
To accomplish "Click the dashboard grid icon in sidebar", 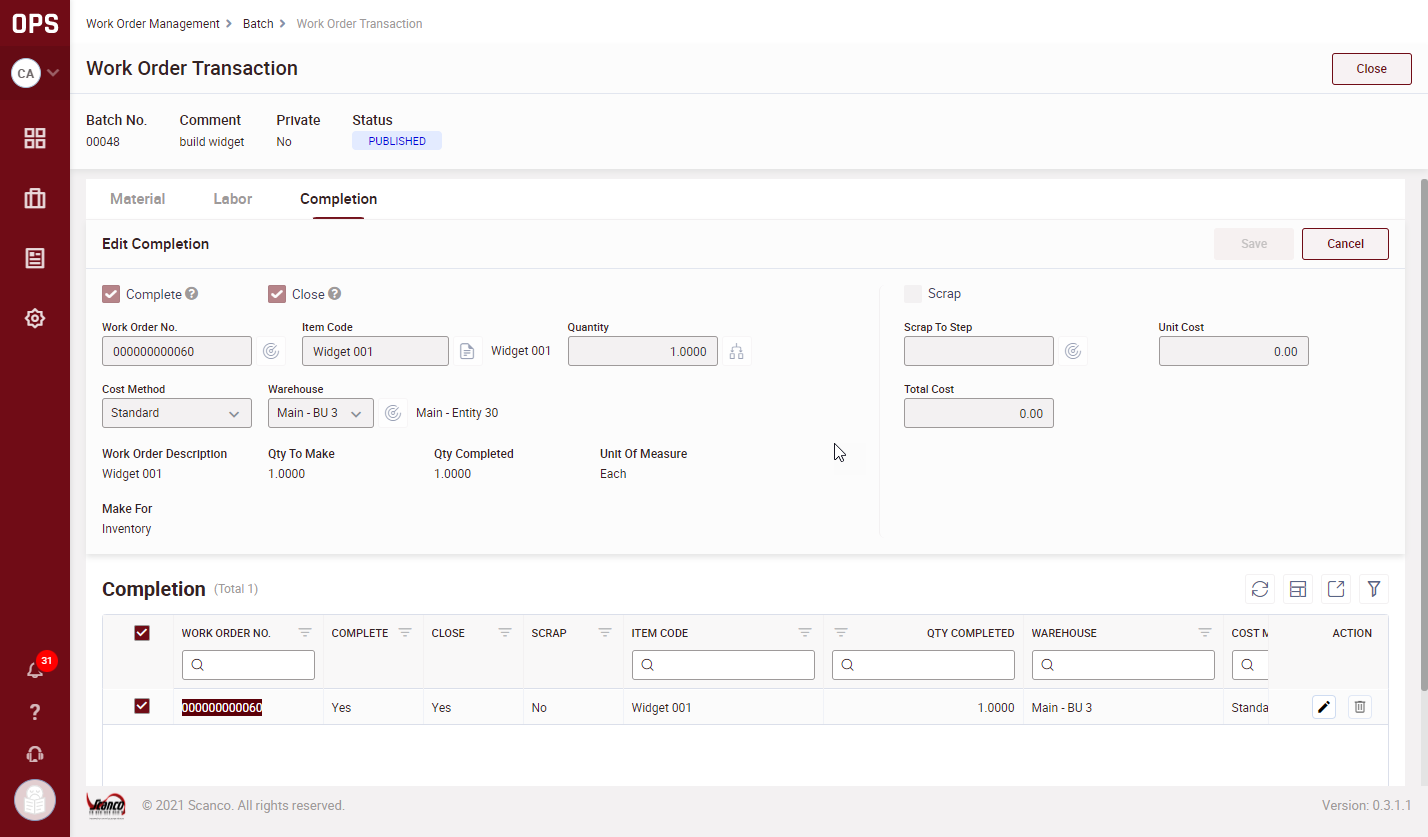I will tap(35, 138).
